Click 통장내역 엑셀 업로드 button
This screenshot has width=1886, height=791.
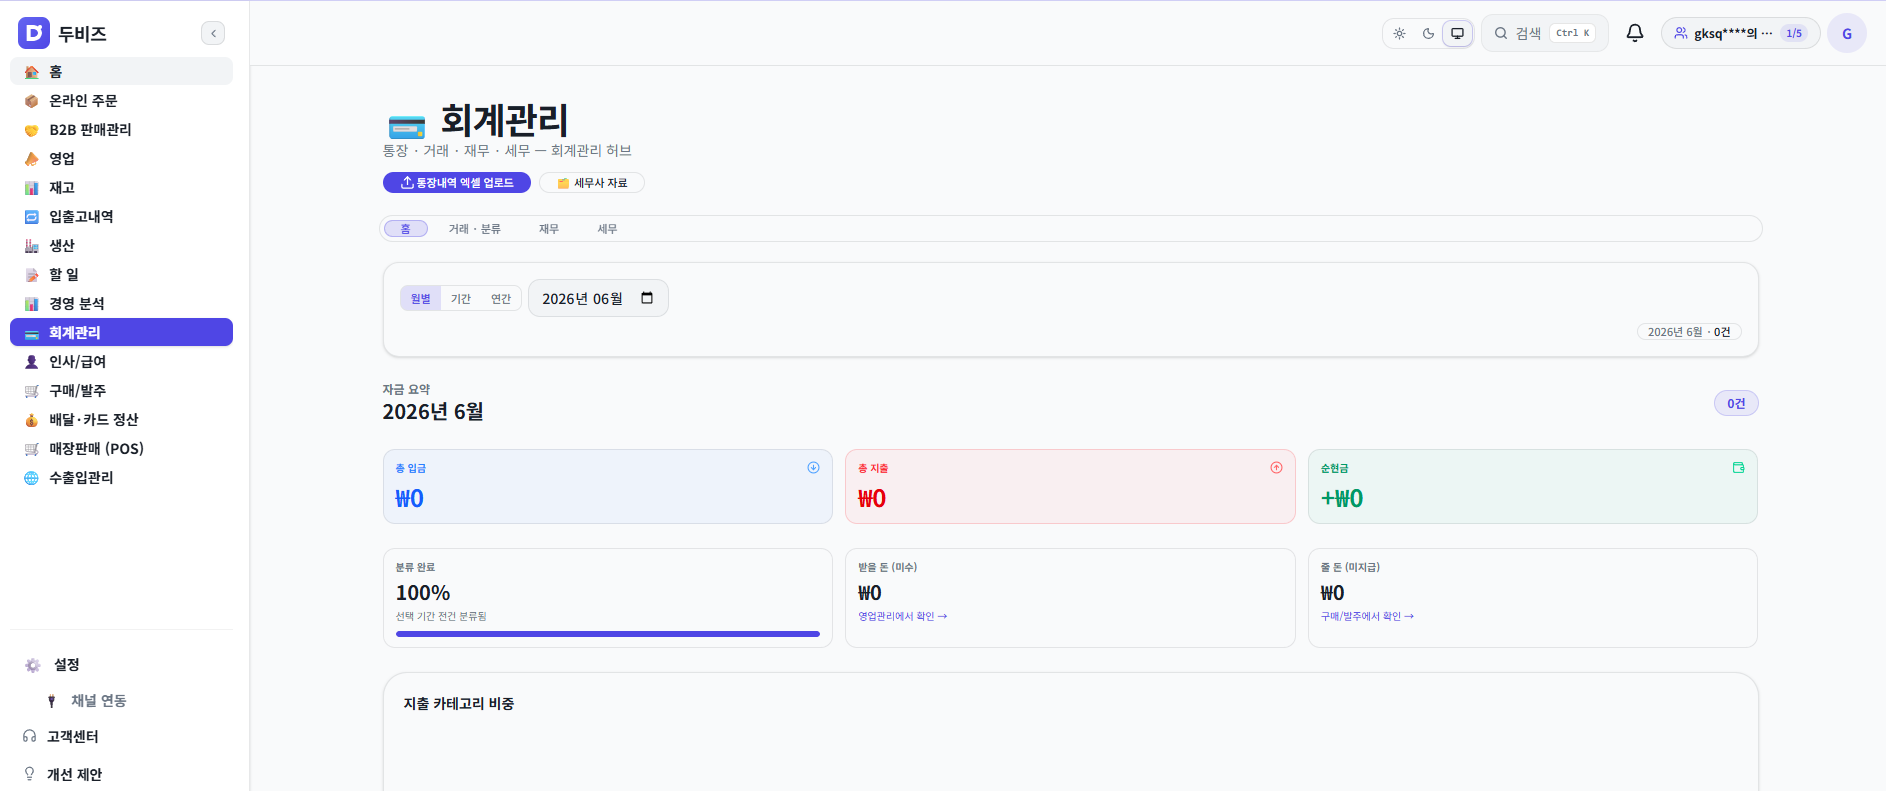click(x=457, y=183)
